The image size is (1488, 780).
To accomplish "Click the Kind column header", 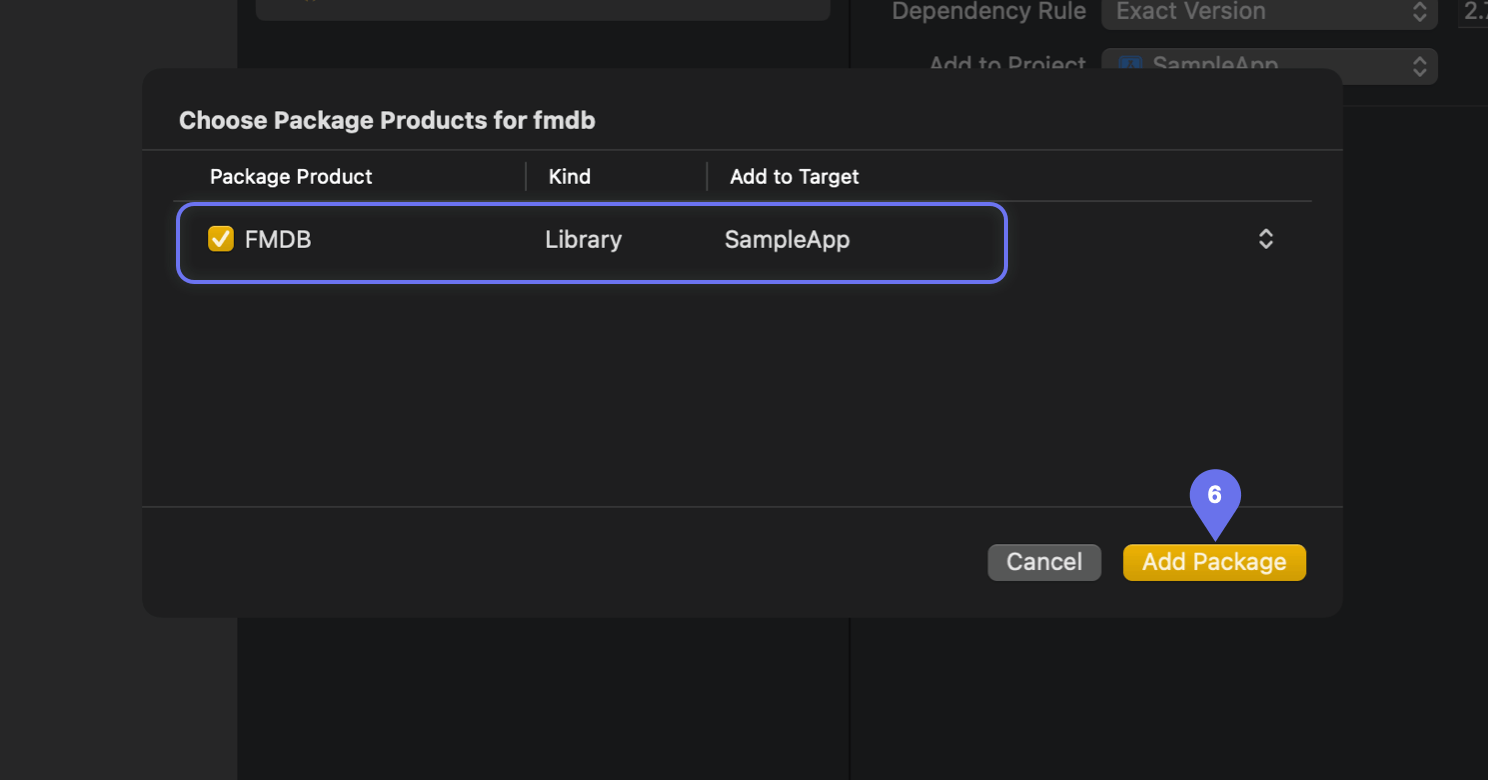I will (570, 177).
